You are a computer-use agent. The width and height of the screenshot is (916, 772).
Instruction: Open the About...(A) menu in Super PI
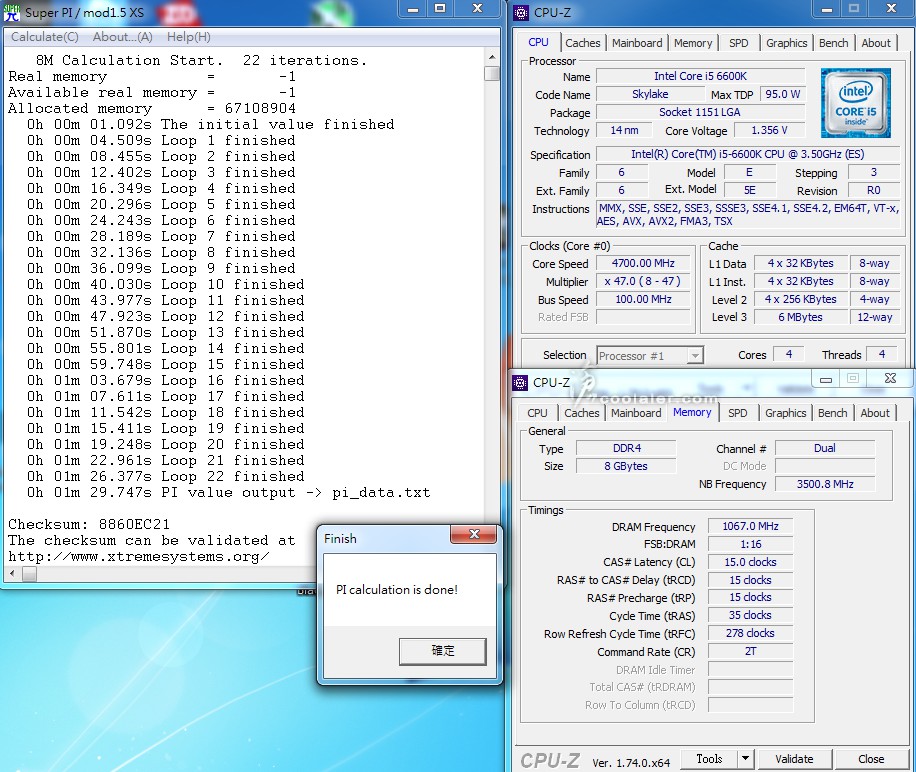click(x=123, y=37)
